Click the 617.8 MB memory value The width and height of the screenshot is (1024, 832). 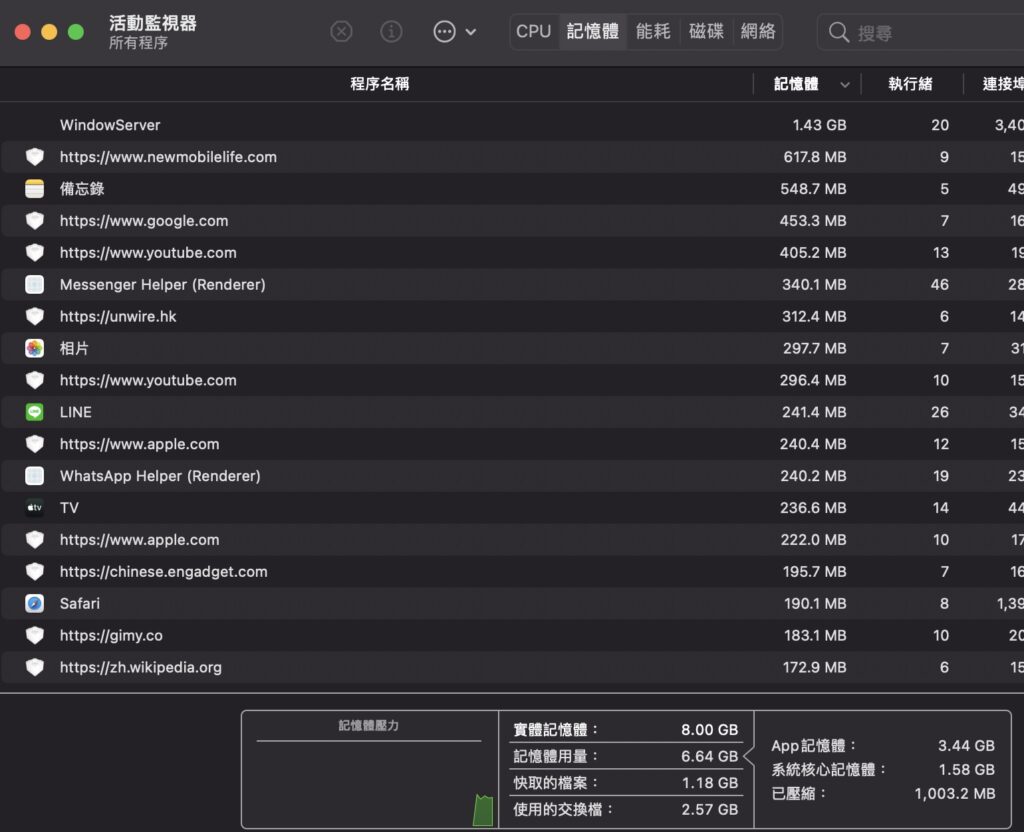click(814, 157)
